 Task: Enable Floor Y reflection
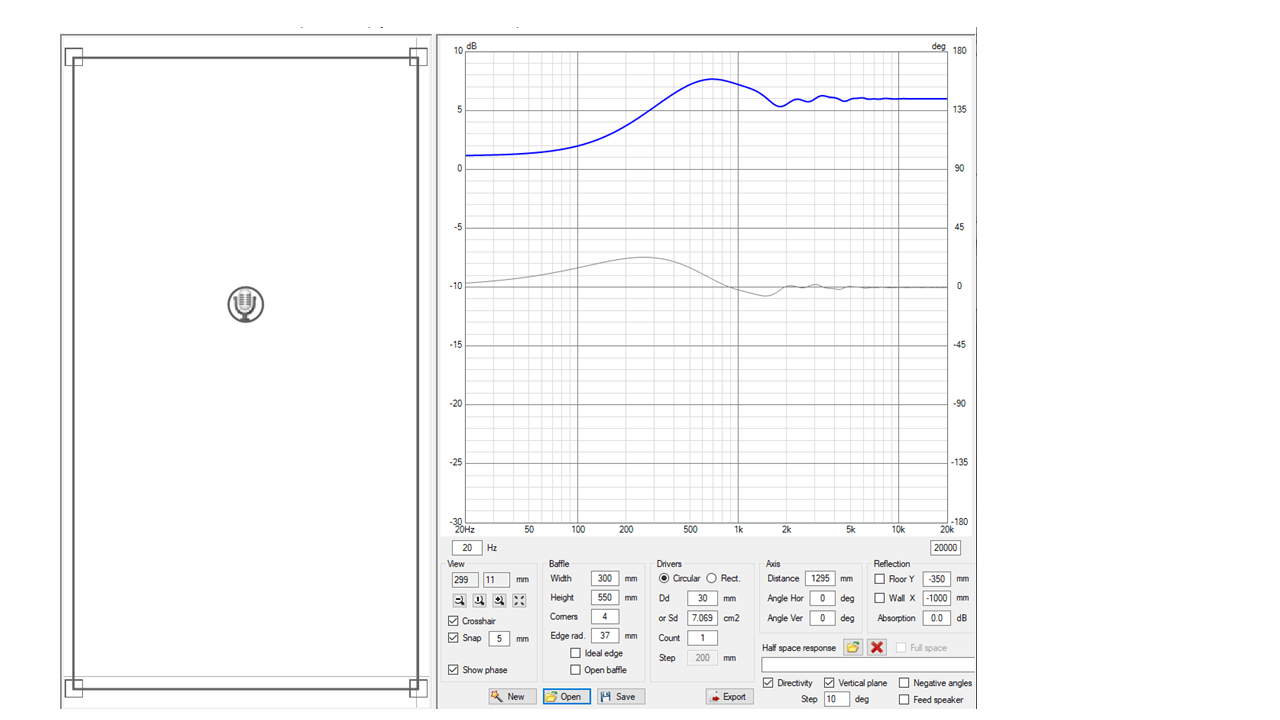point(880,579)
